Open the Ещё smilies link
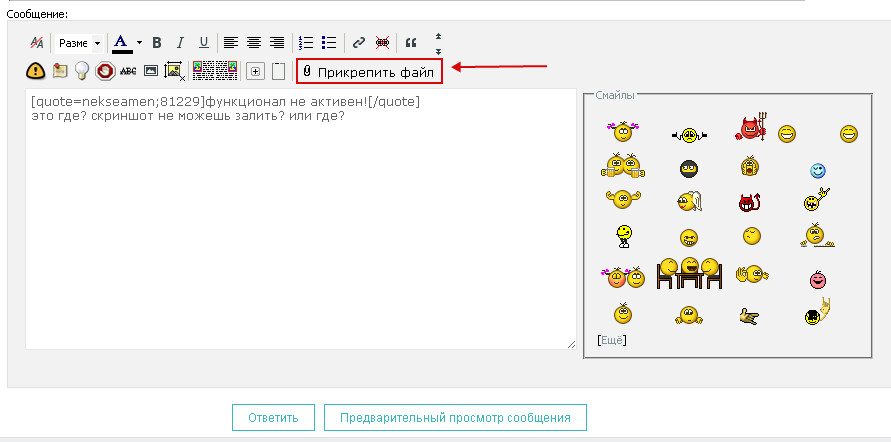Viewport: 891px width, 442px height. pyautogui.click(x=611, y=340)
